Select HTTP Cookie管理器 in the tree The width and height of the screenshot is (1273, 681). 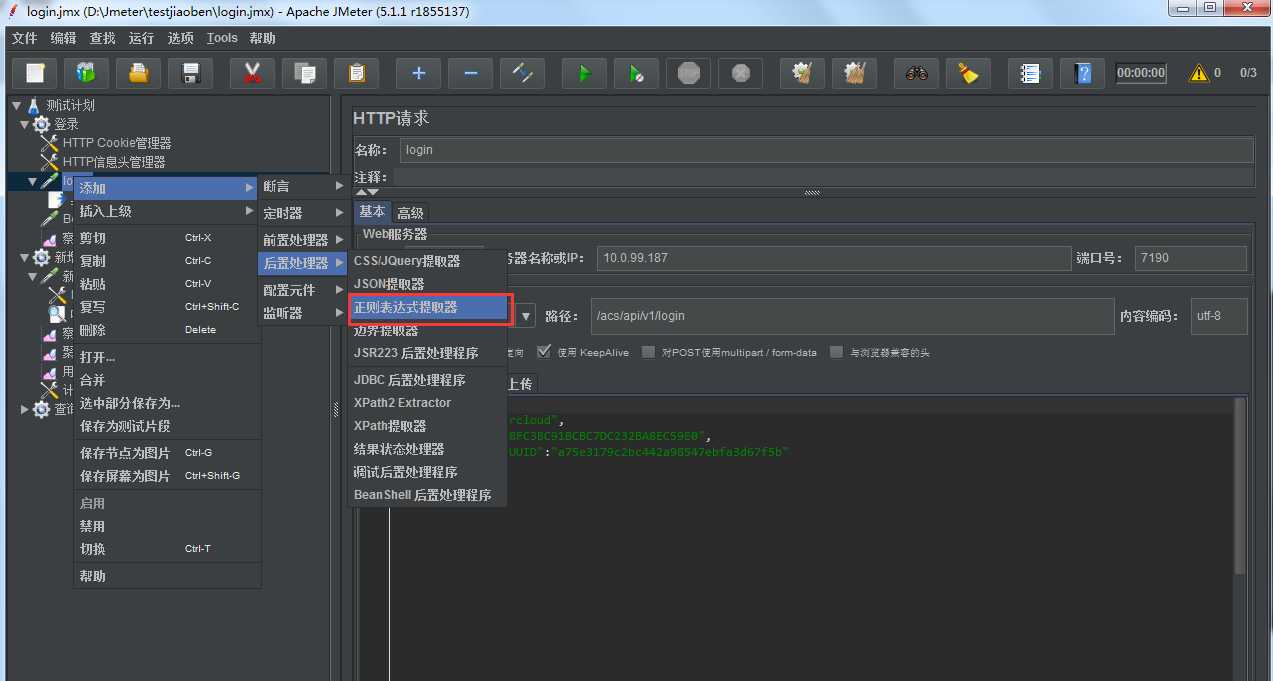tap(117, 143)
